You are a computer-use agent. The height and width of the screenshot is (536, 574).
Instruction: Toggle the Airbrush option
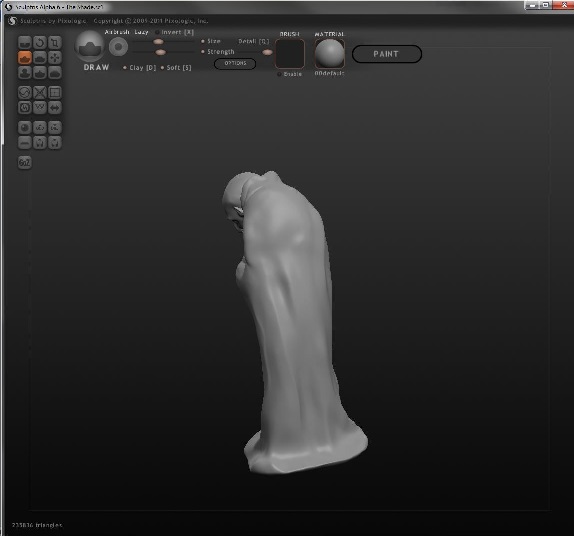[x=117, y=32]
